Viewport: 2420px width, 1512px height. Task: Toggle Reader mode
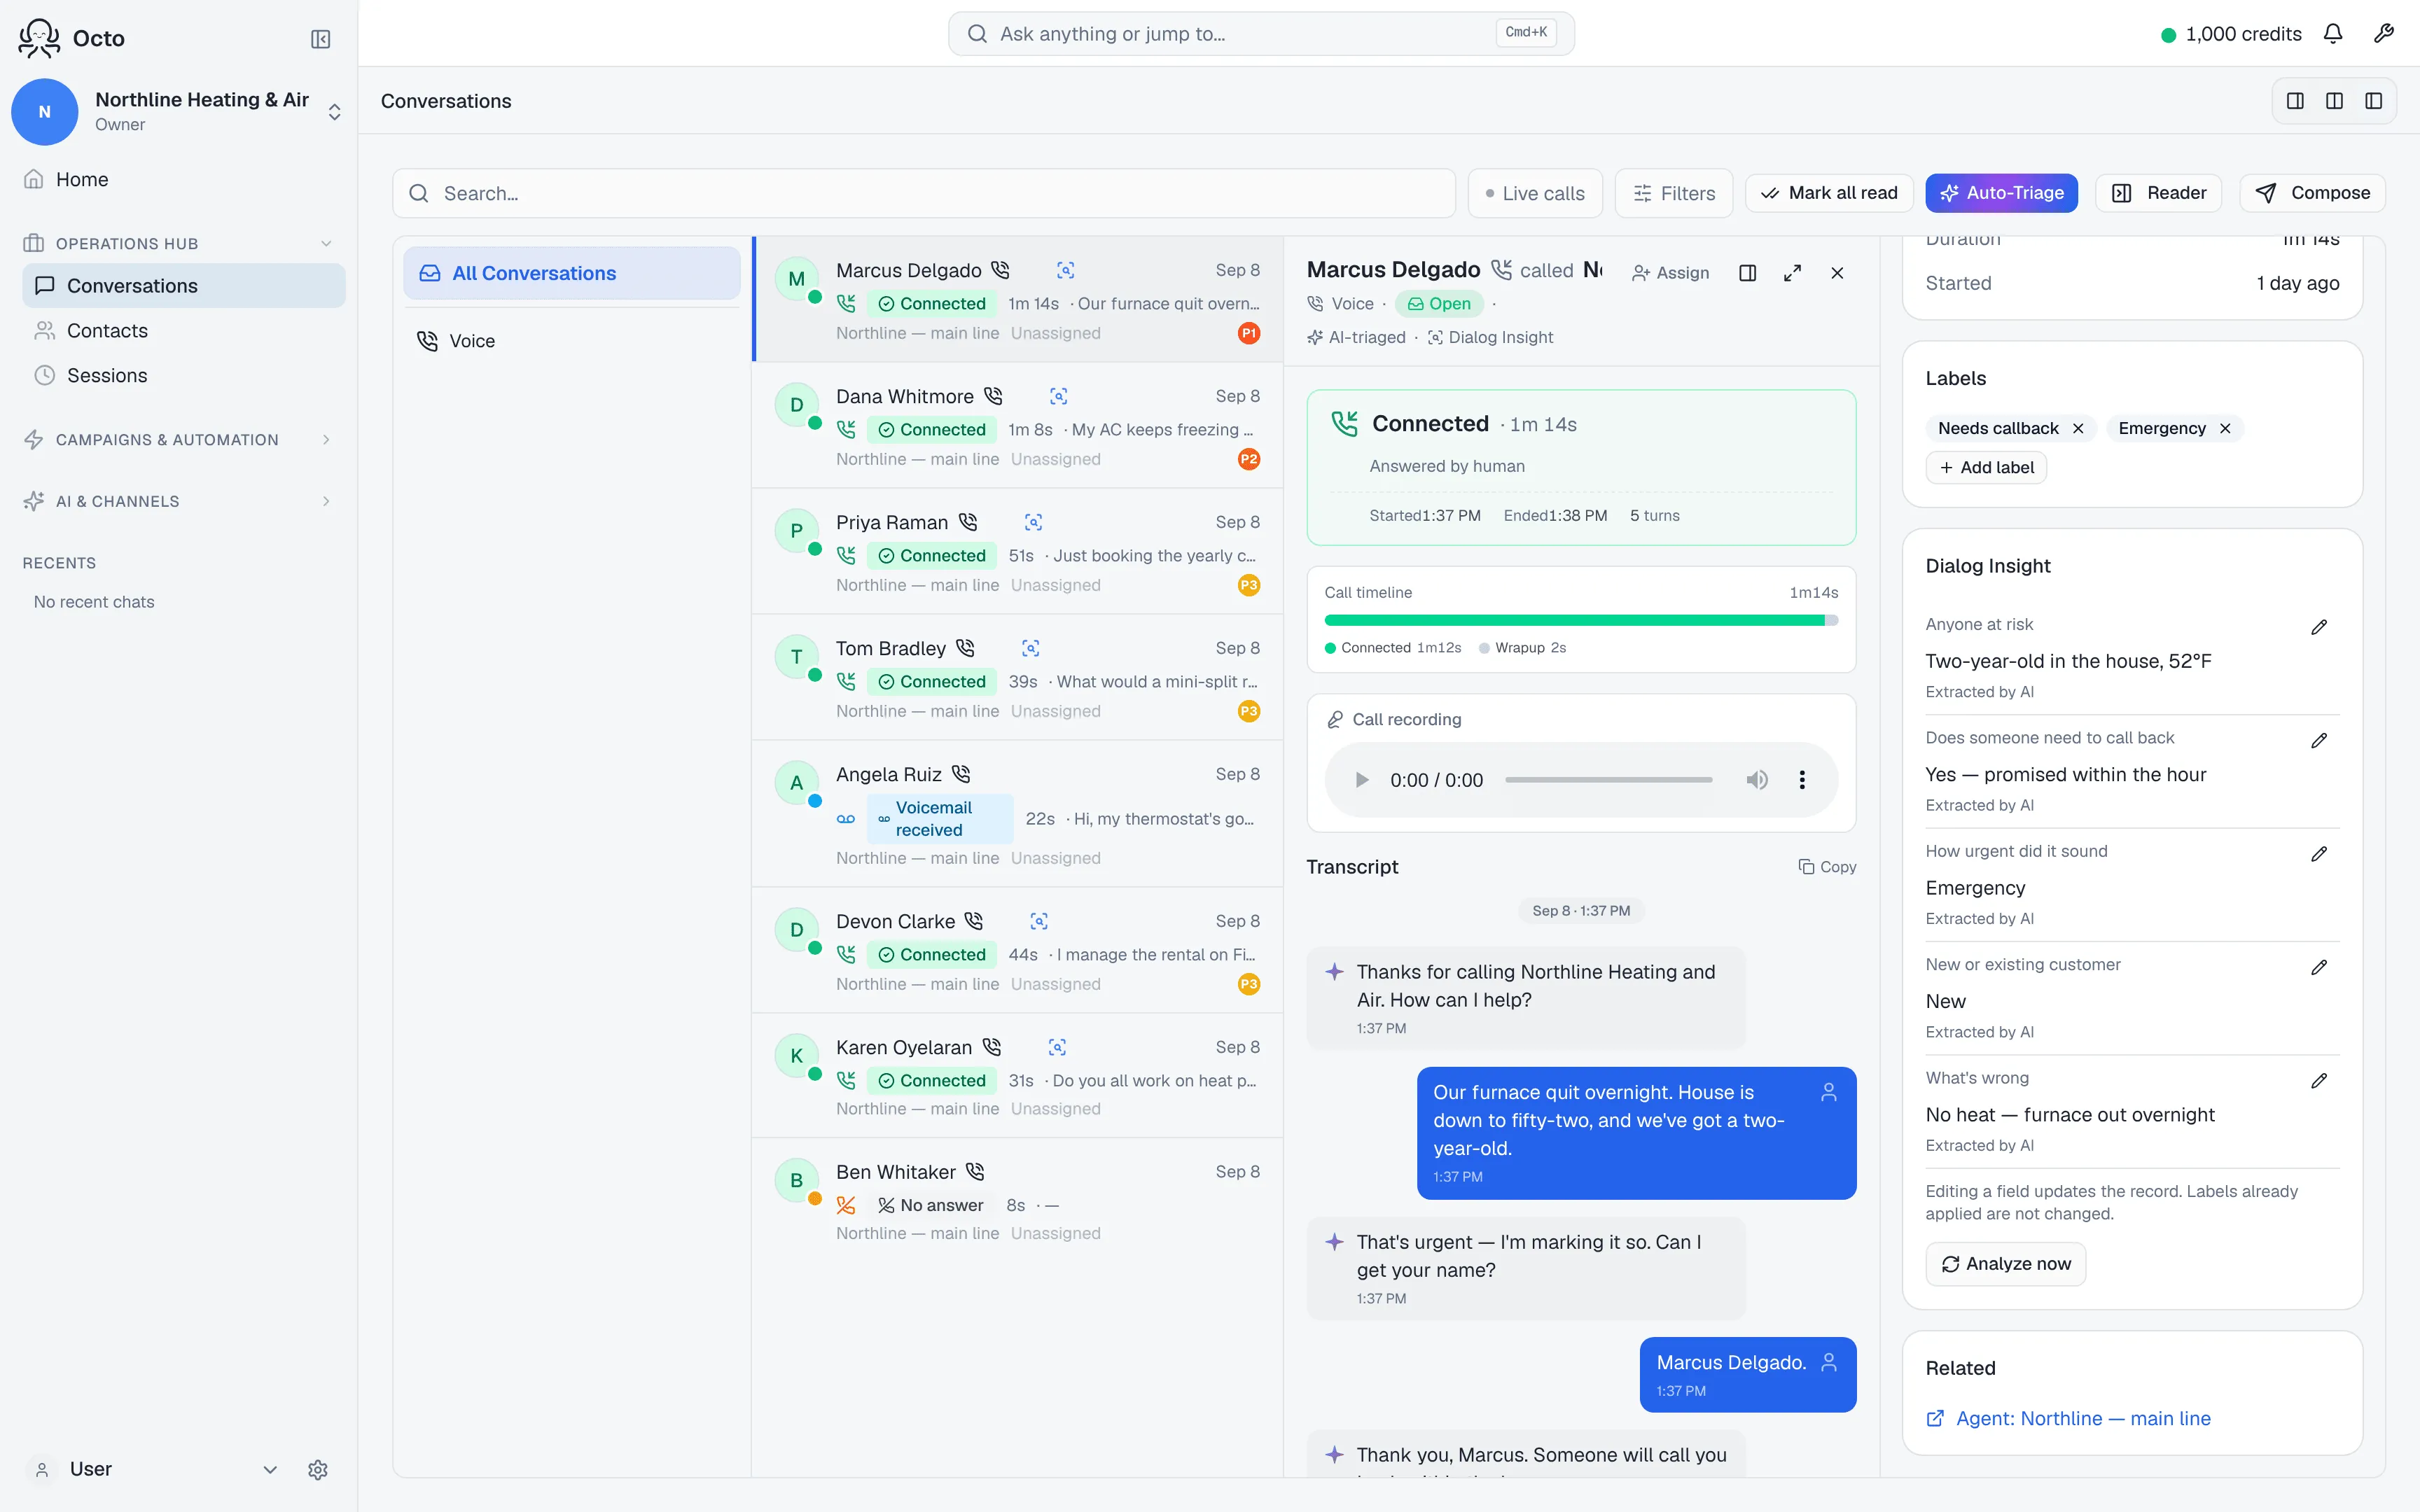click(x=2158, y=193)
